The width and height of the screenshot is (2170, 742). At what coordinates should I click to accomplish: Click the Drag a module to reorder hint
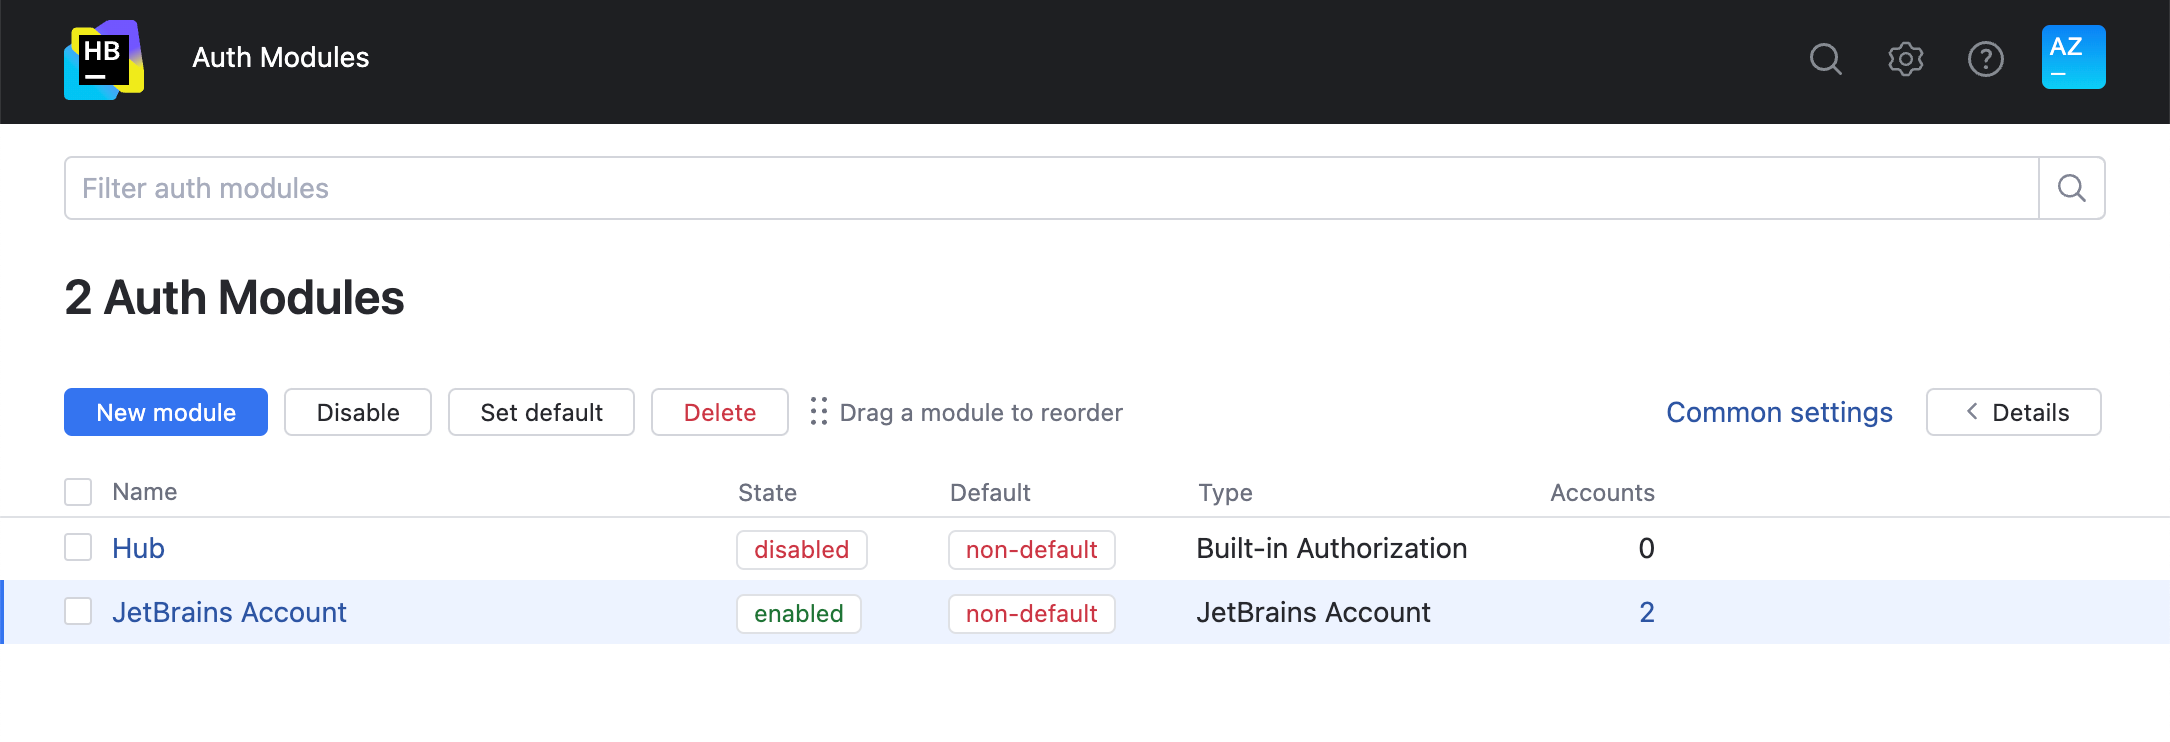click(x=981, y=413)
